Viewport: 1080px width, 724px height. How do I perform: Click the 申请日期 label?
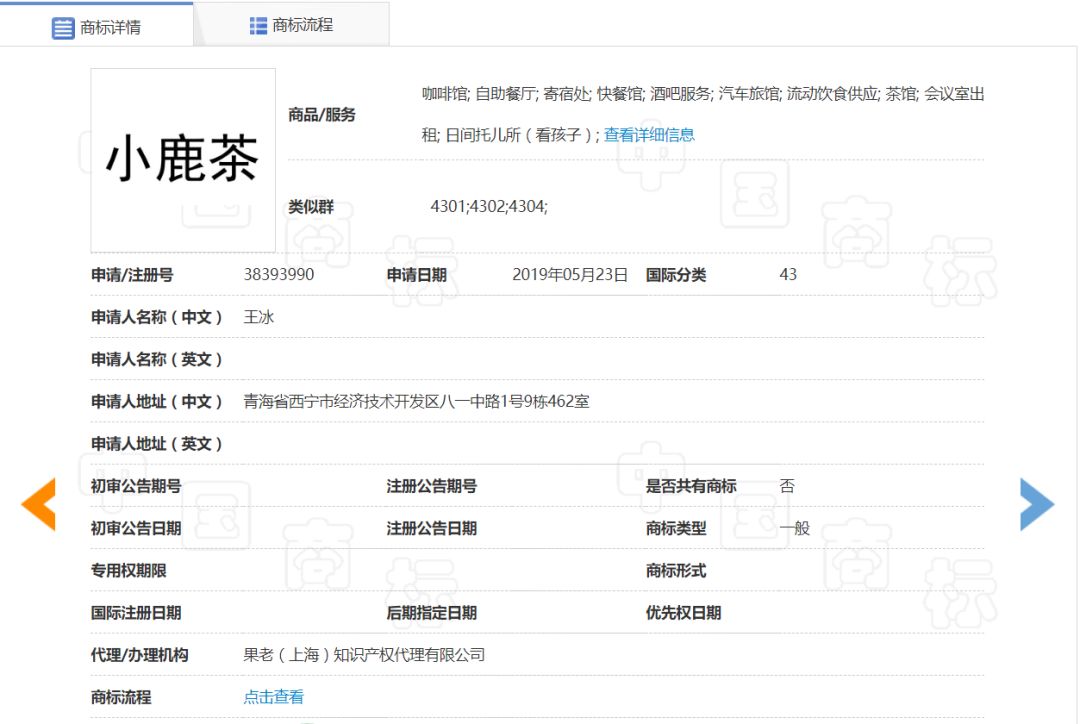[417, 275]
